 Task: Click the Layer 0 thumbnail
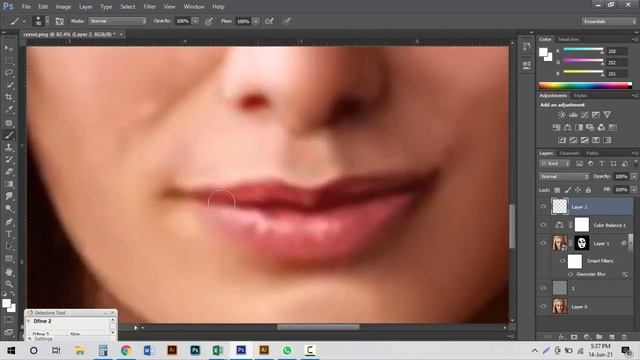(560, 307)
